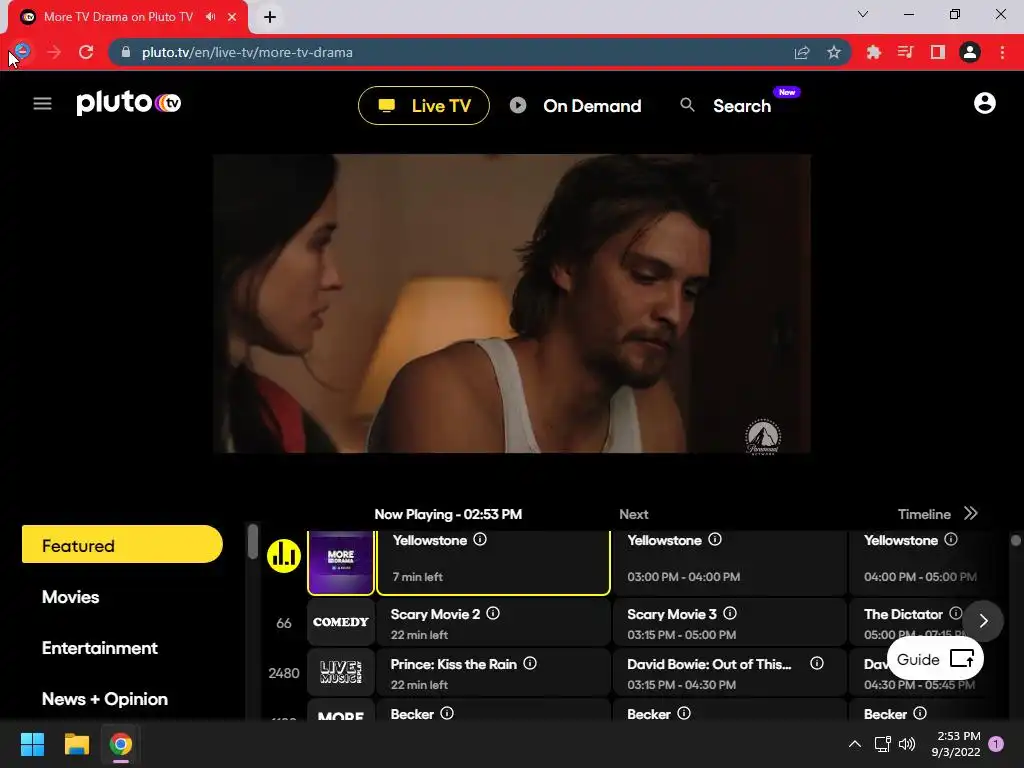Image resolution: width=1024 pixels, height=768 pixels.
Task: Open the Chrome tab search chevron
Action: click(x=863, y=14)
